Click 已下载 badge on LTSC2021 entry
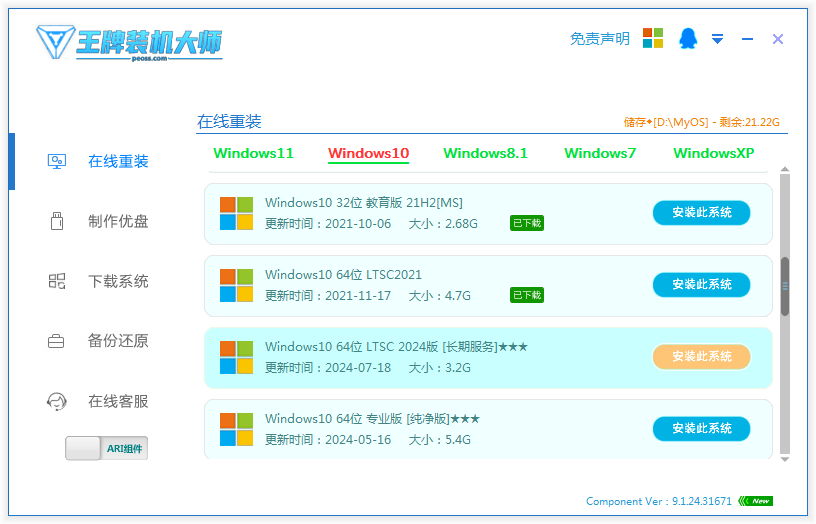Viewport: 816px width, 524px height. [527, 295]
